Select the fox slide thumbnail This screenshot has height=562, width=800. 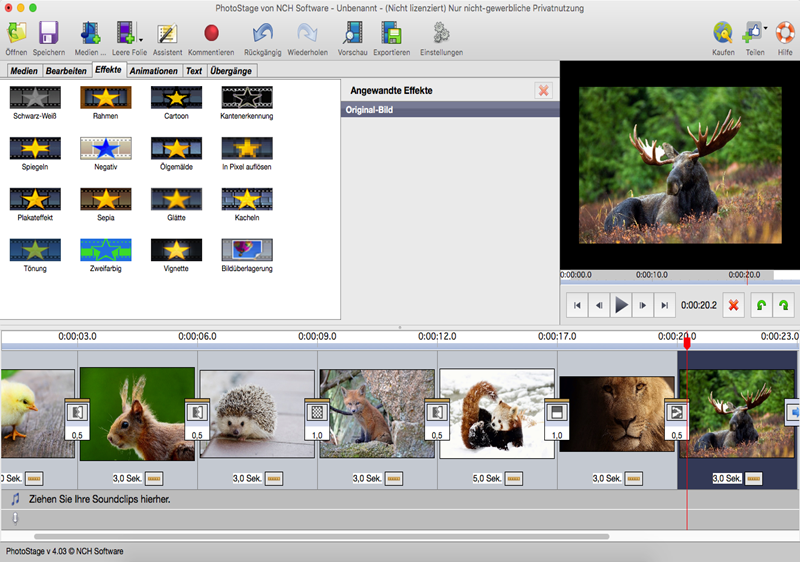[x=377, y=414]
